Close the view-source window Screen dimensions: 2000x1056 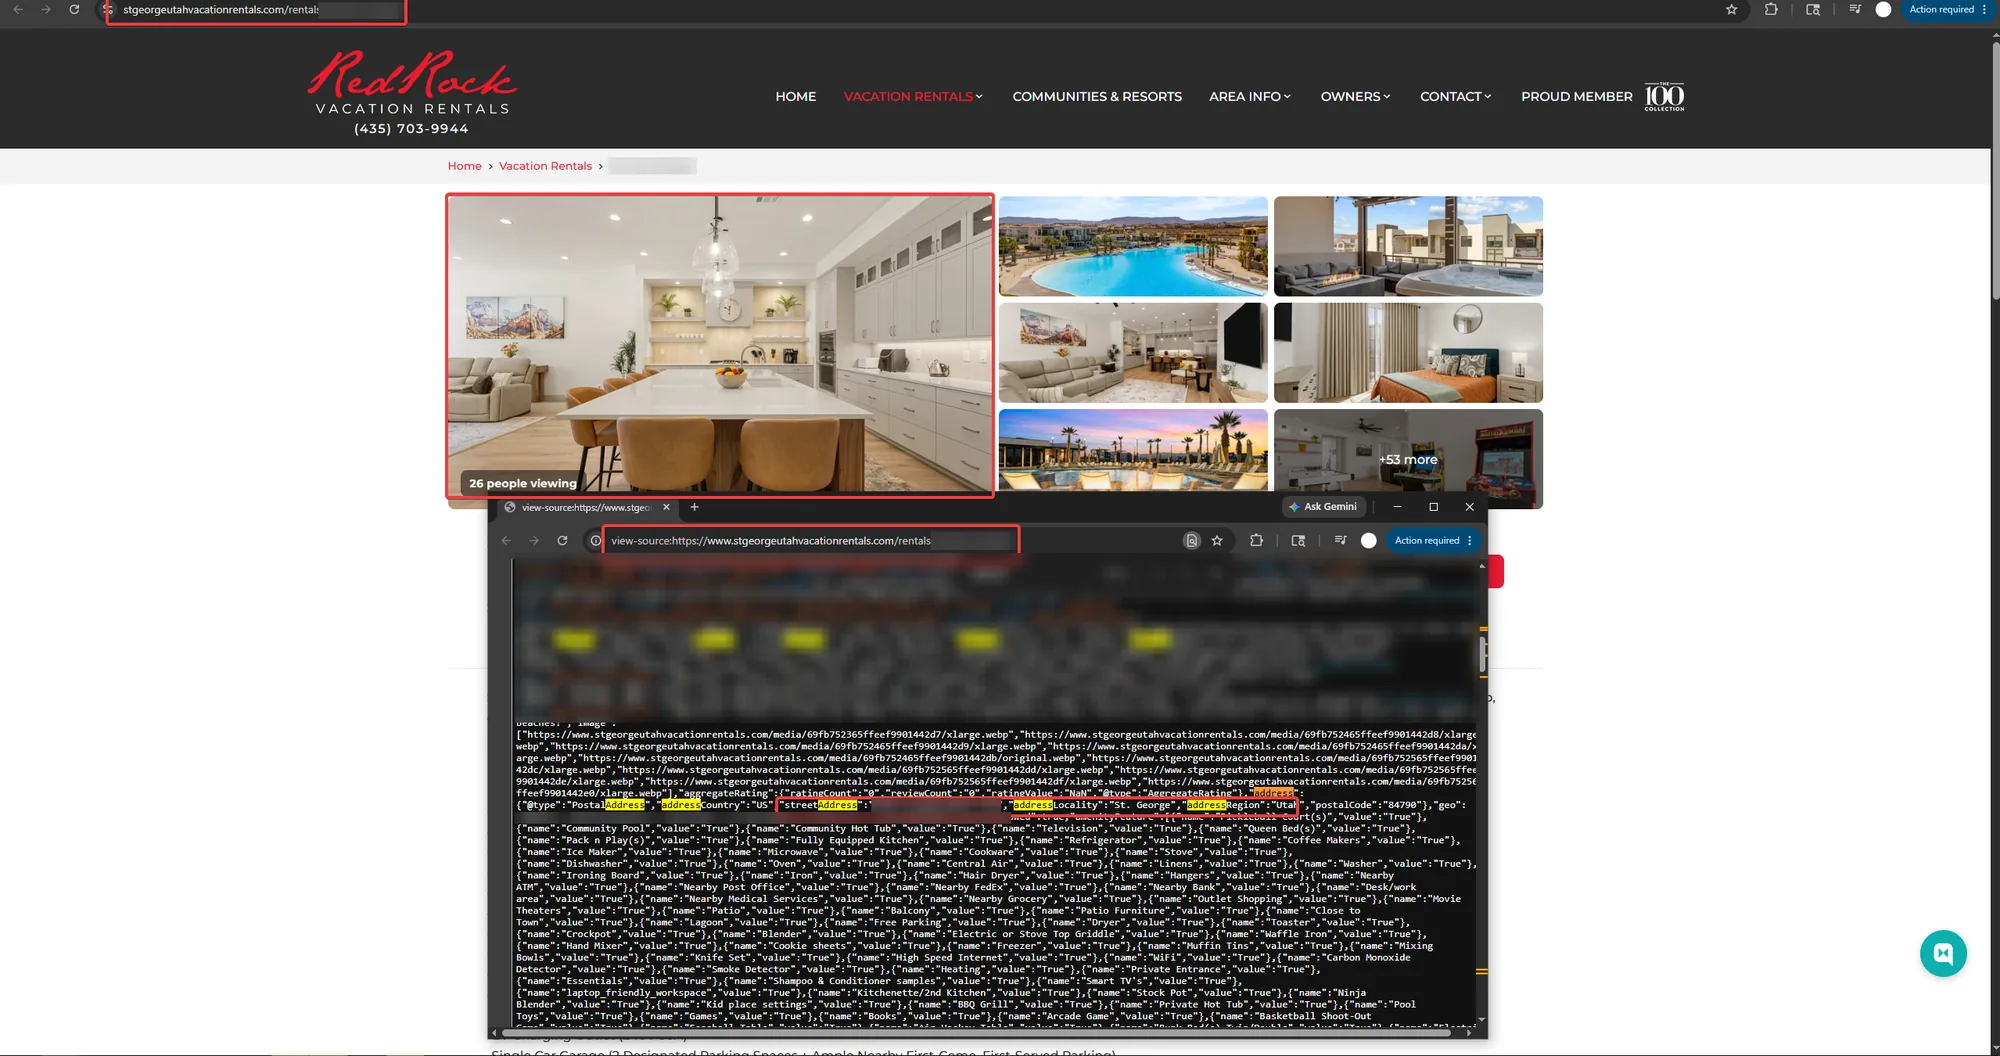1469,507
